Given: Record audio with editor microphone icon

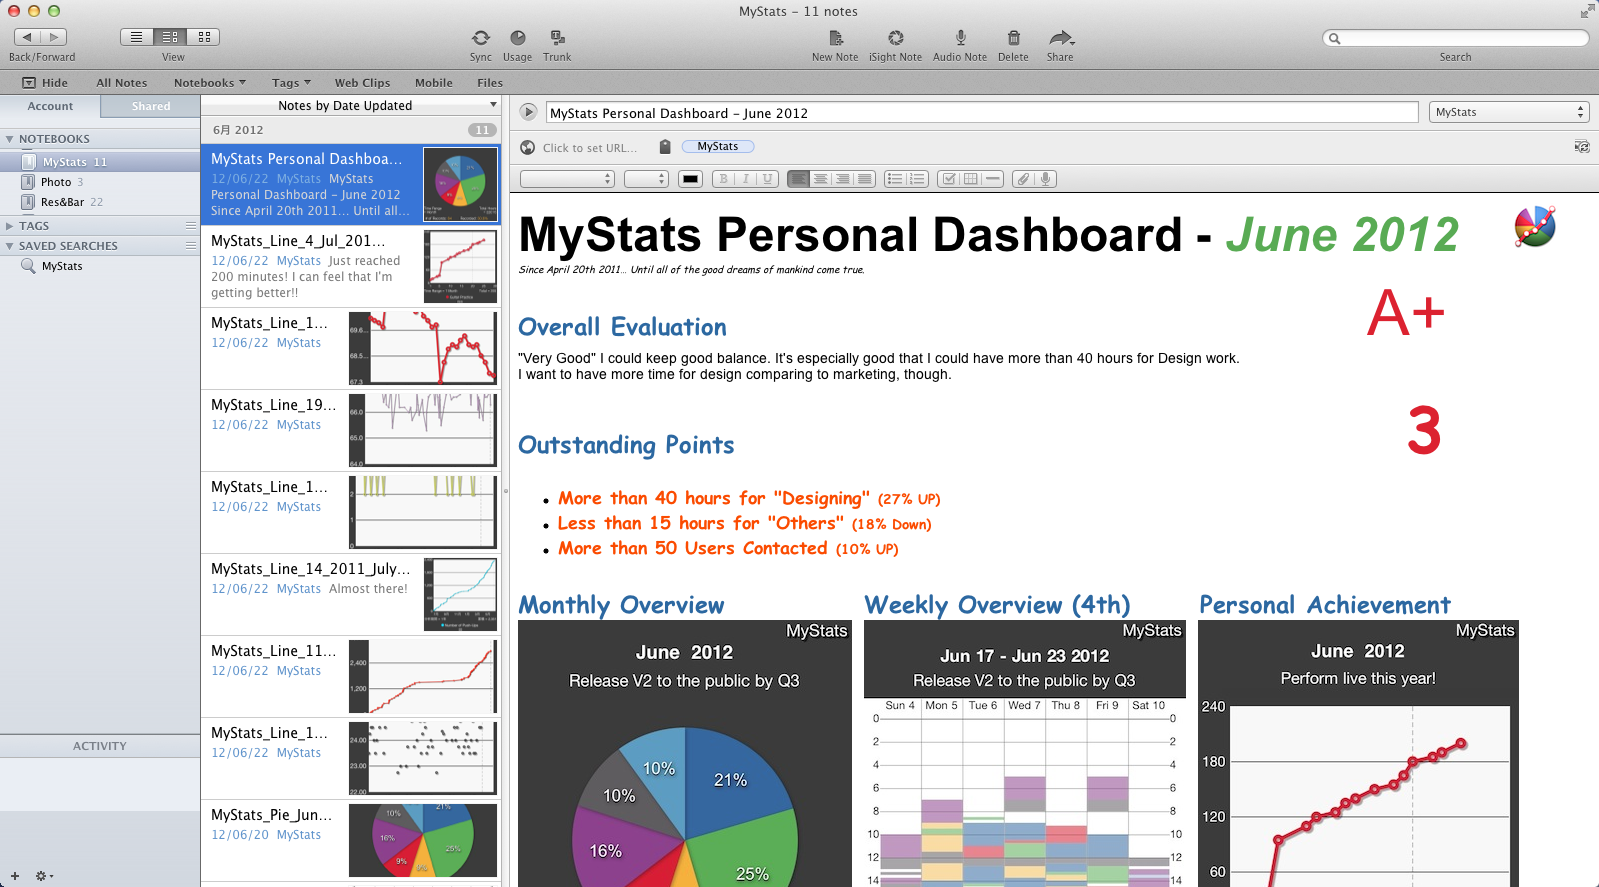Looking at the screenshot, I should tap(1046, 179).
